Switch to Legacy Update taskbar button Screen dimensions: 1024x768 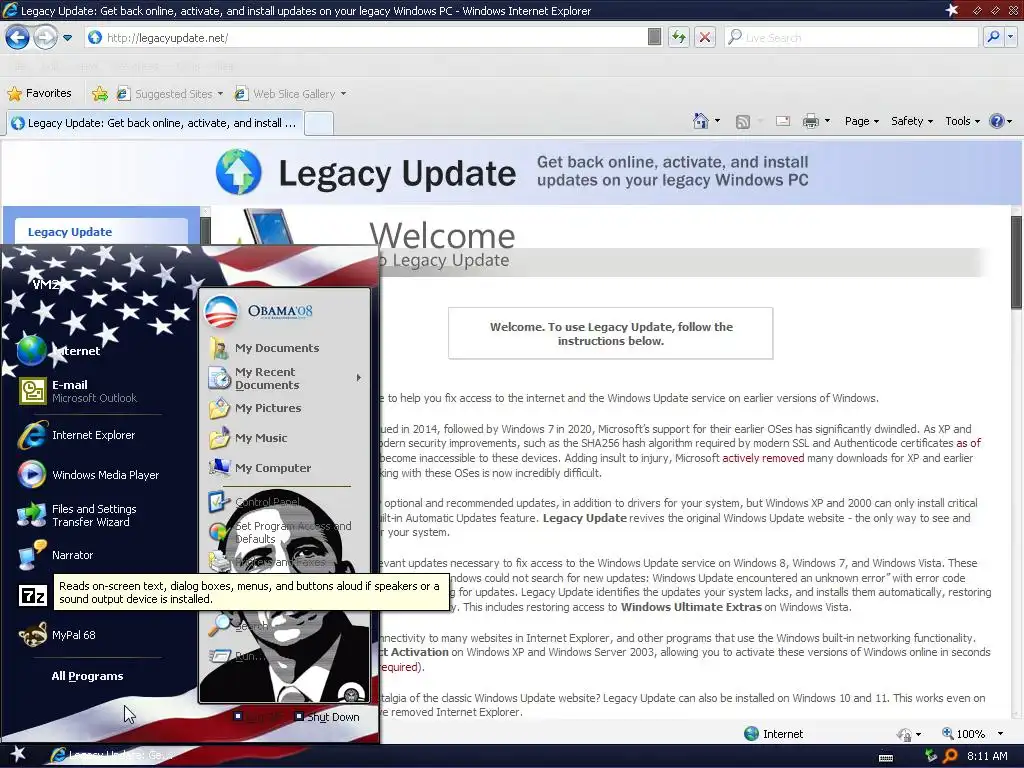click(111, 755)
